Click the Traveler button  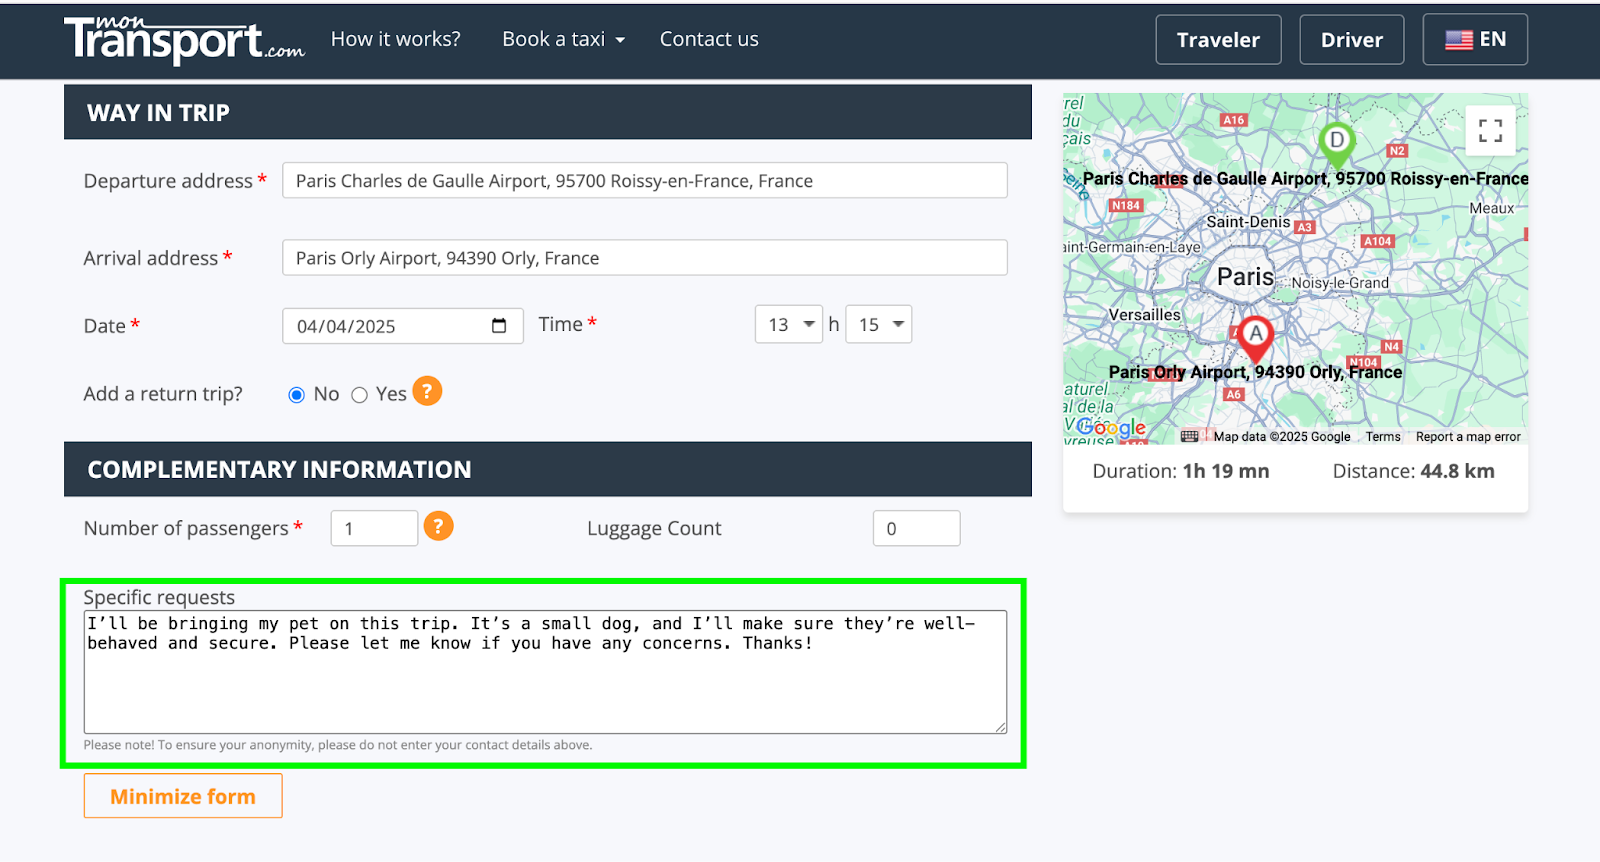coord(1218,40)
